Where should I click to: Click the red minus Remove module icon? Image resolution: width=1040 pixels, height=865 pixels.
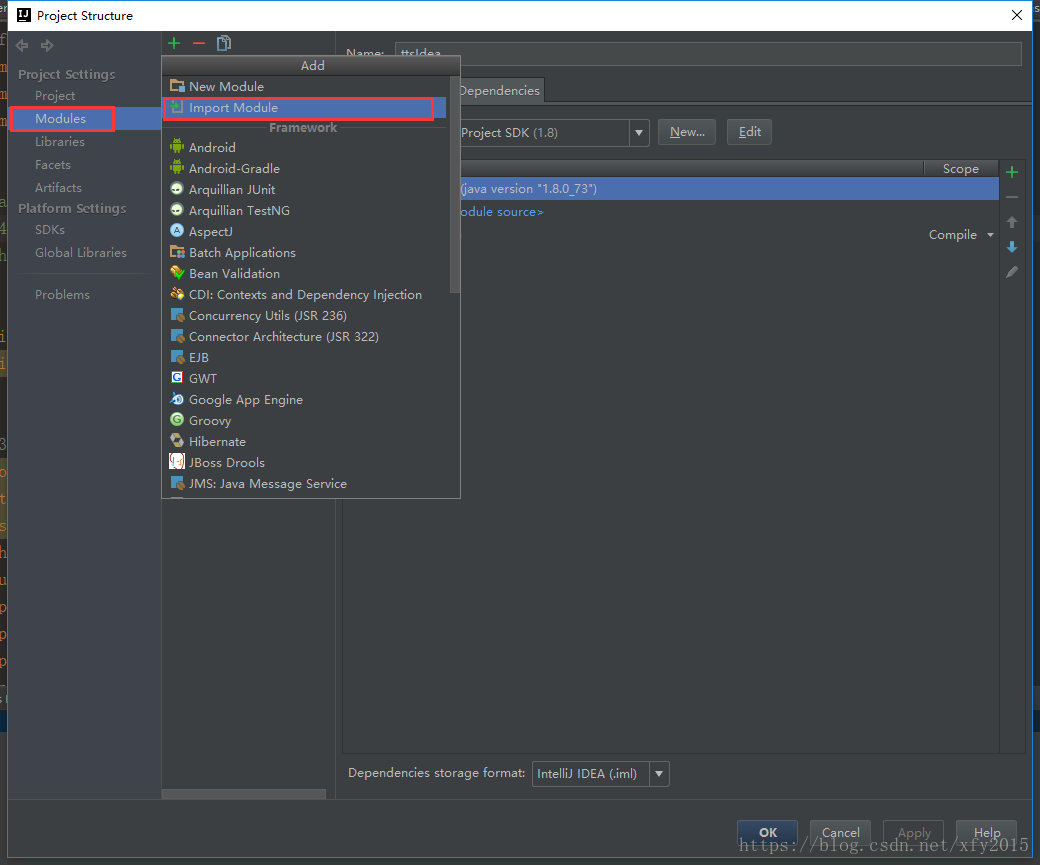tap(199, 43)
